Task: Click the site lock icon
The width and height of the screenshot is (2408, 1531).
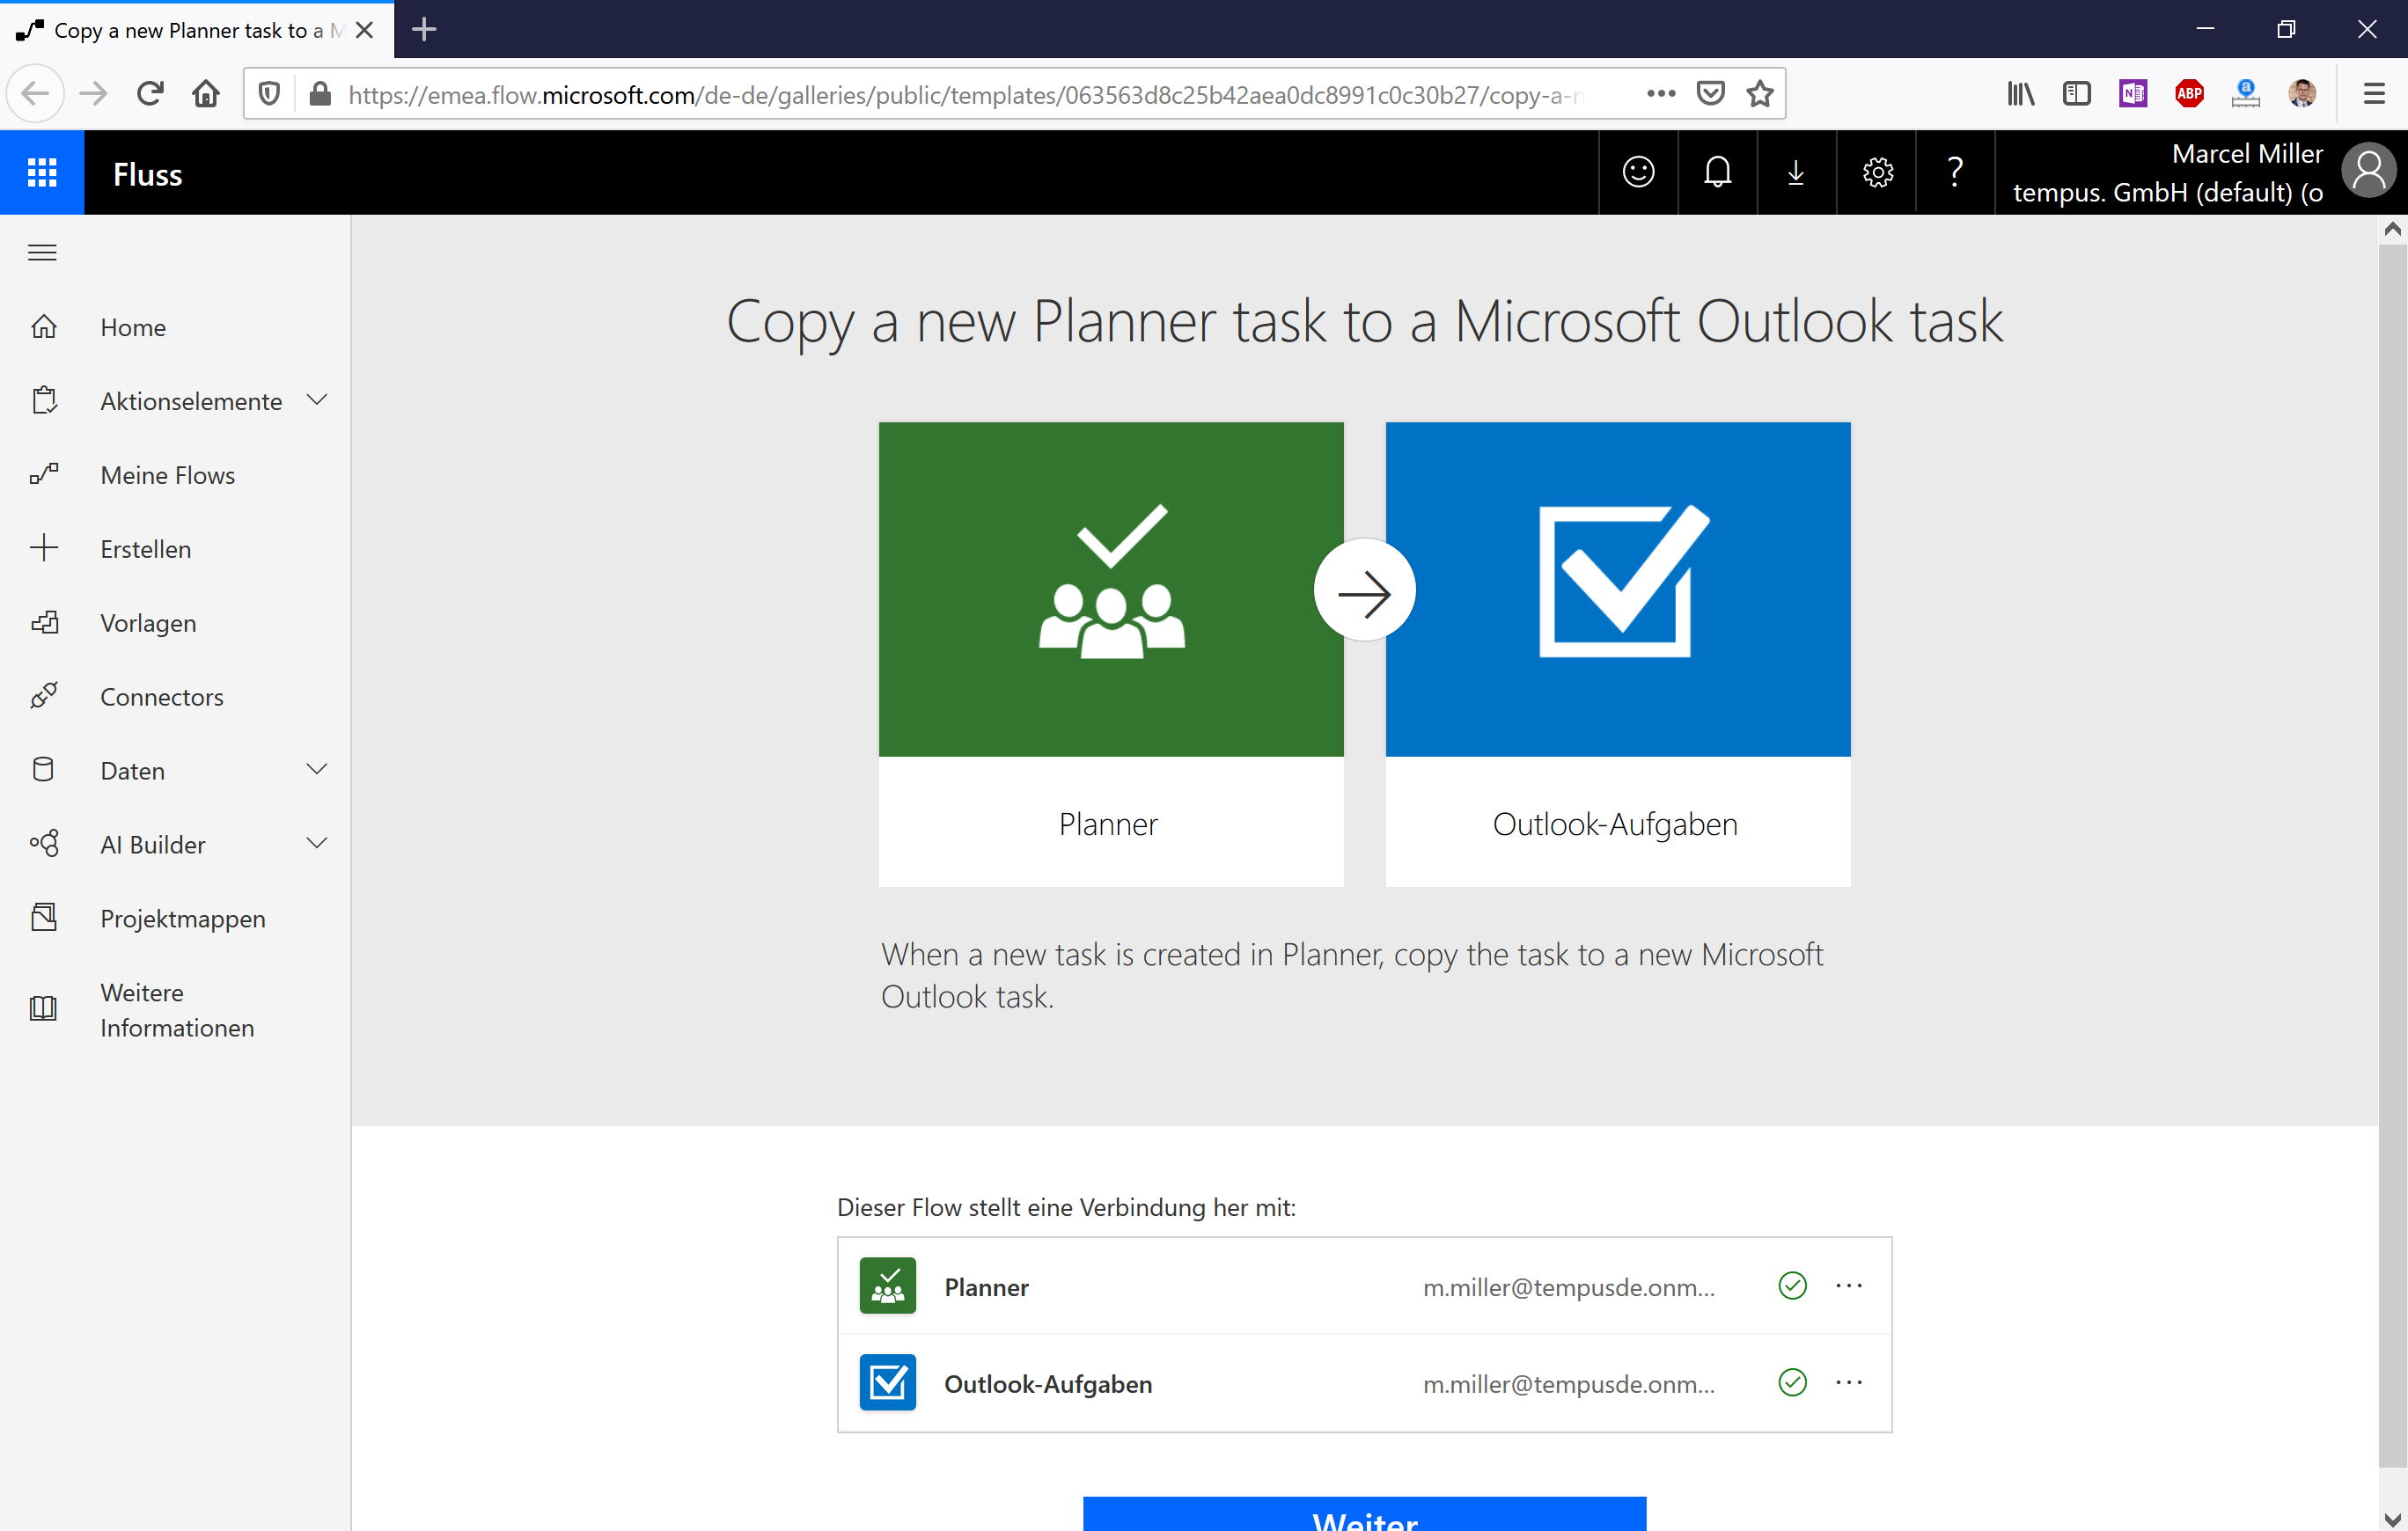Action: 320,94
